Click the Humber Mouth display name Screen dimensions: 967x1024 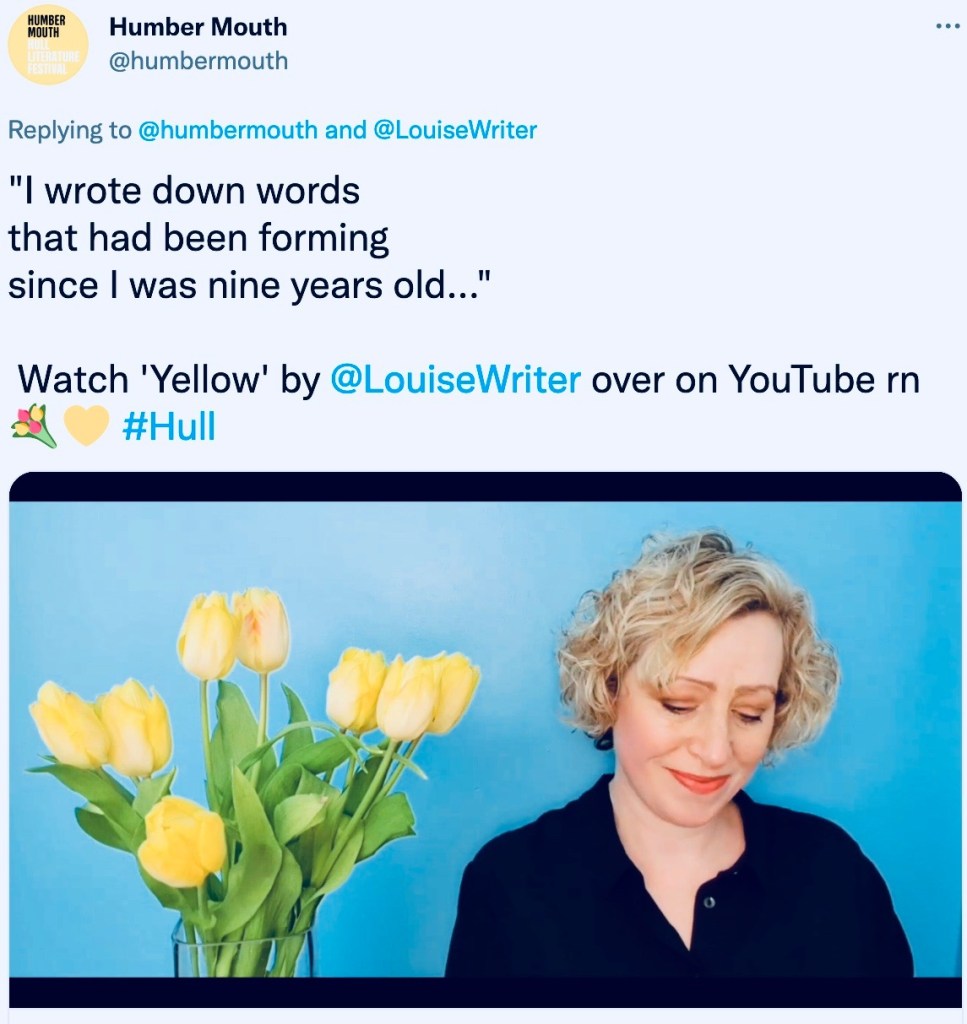pos(198,27)
